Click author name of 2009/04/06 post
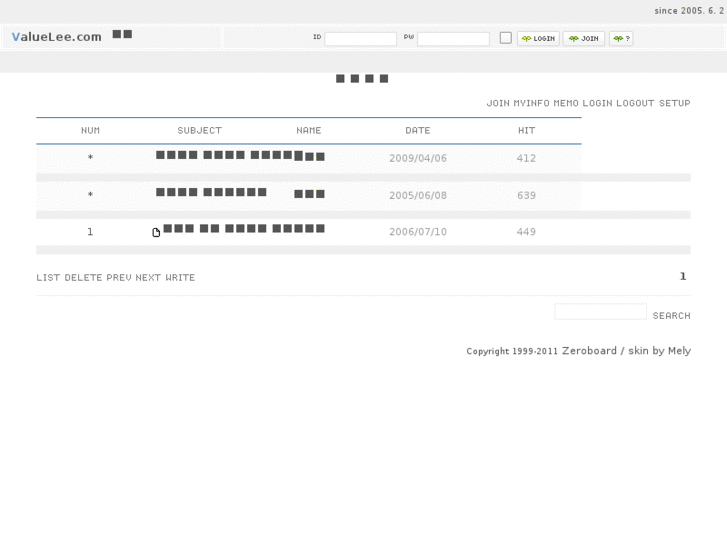This screenshot has height=545, width=727. (310, 156)
